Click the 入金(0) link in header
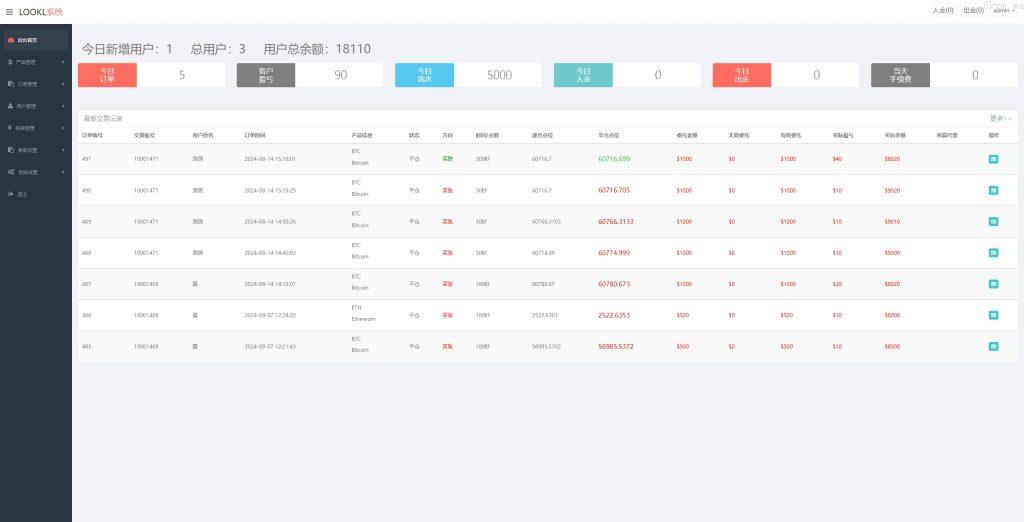The image size is (1024, 522). (x=942, y=10)
